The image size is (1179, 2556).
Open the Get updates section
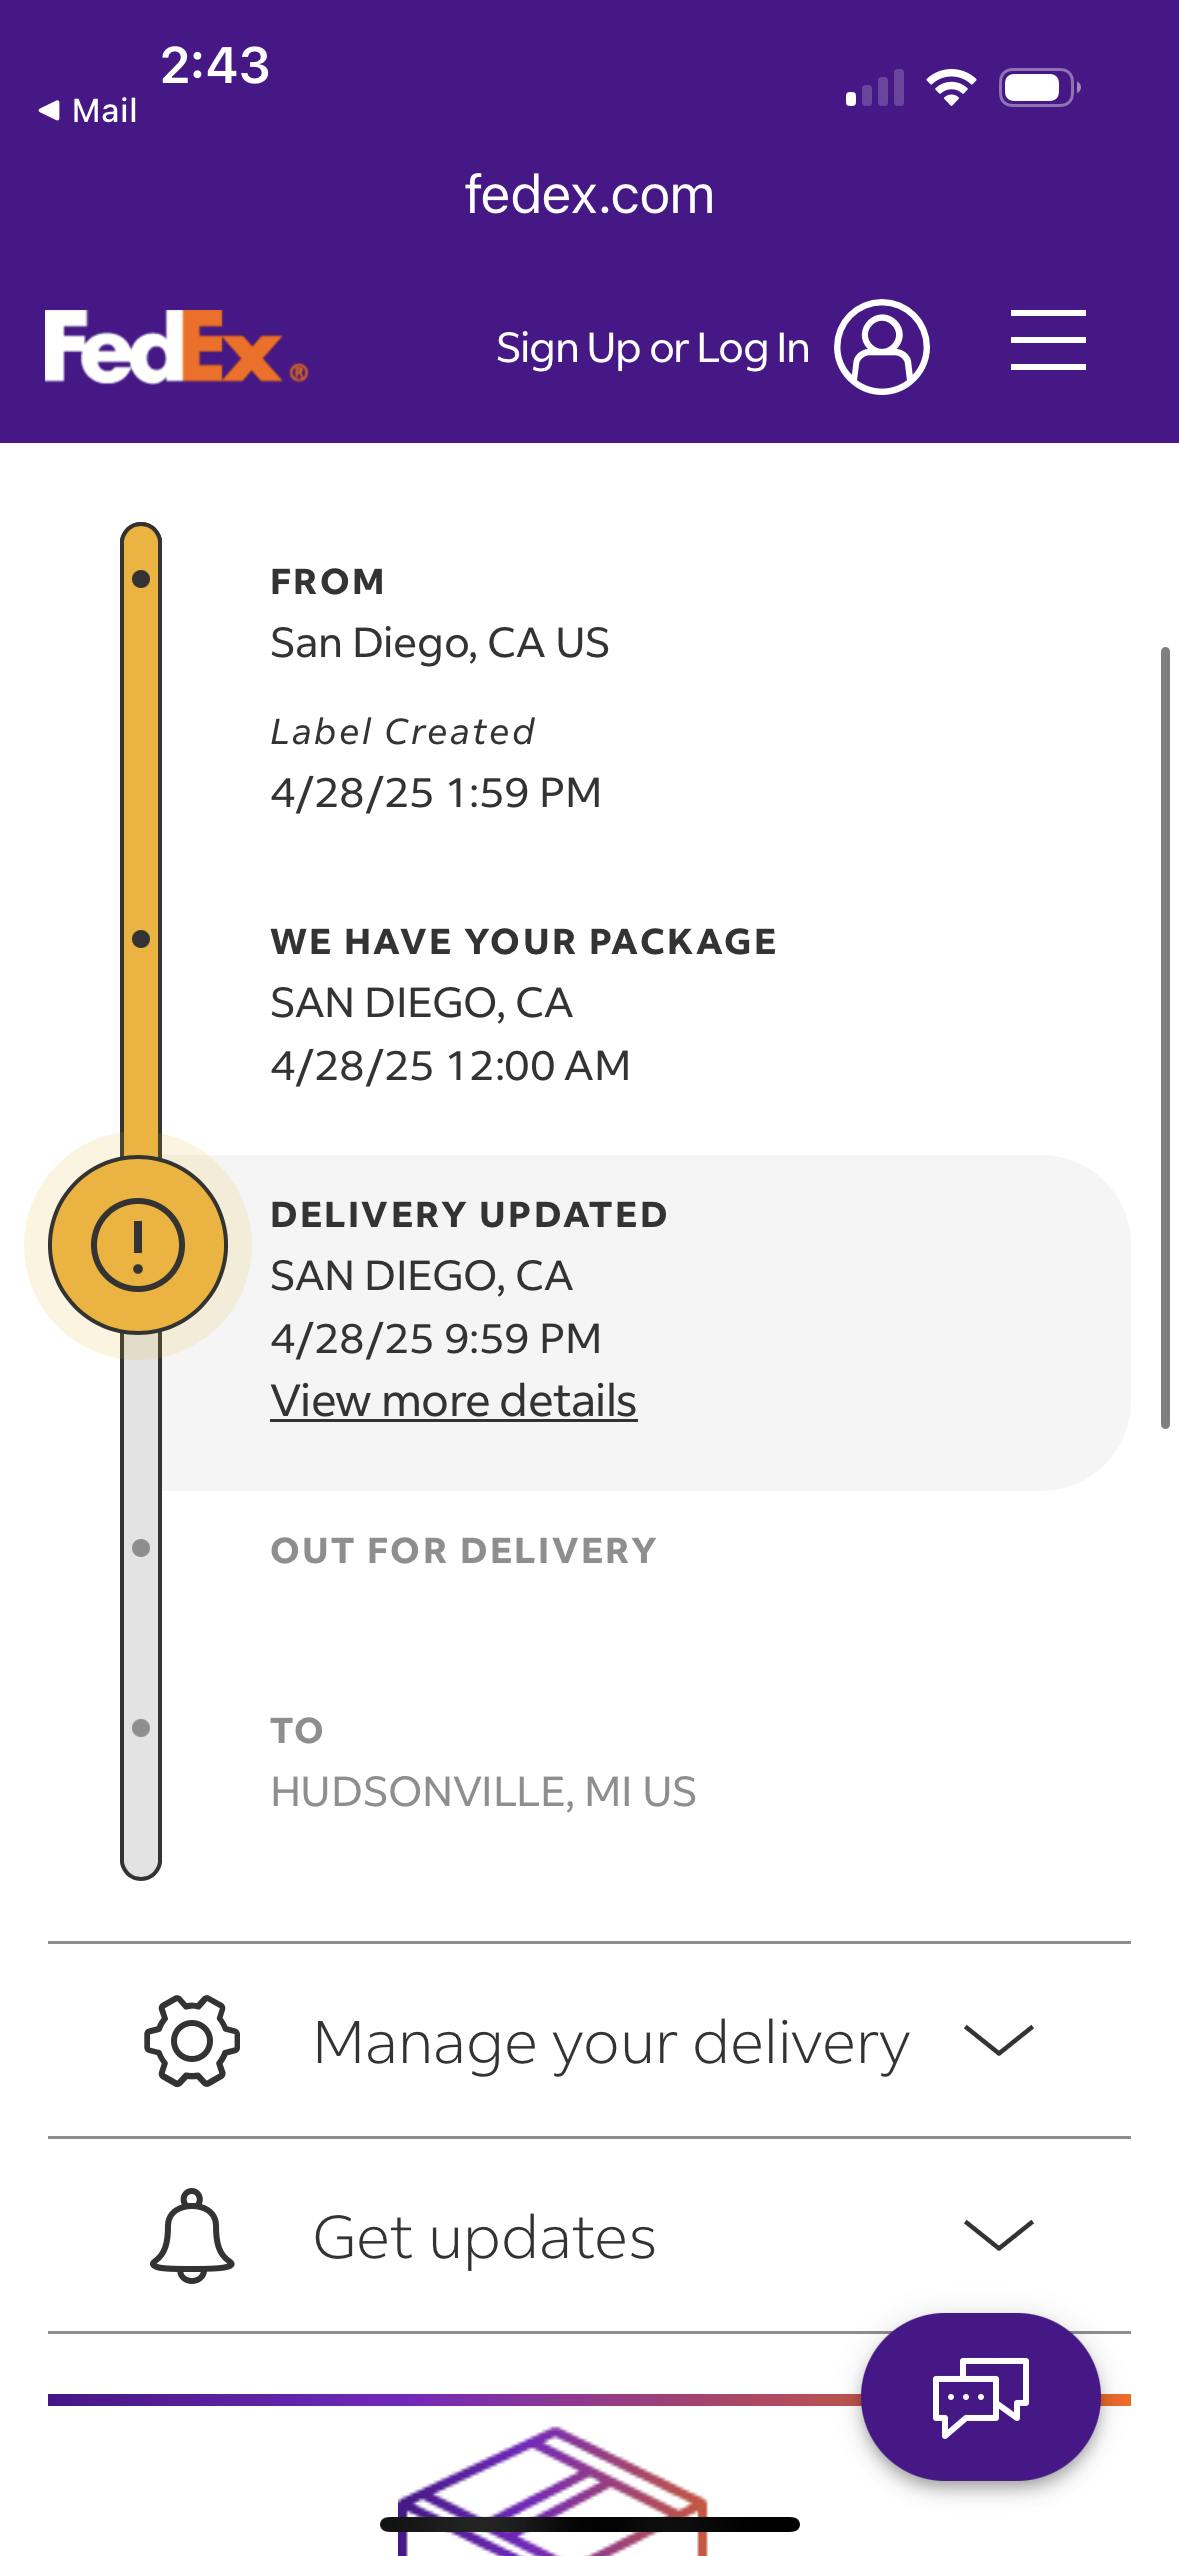point(484,2236)
